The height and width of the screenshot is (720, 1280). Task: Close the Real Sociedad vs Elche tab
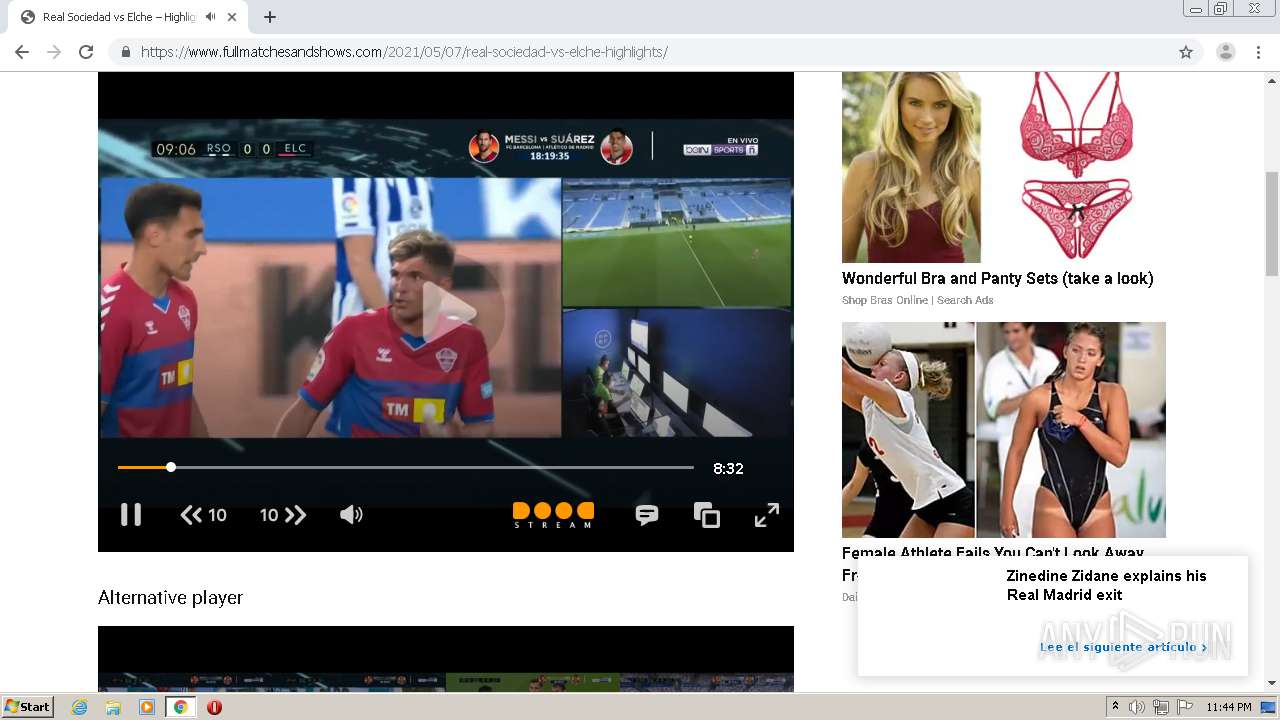(233, 17)
